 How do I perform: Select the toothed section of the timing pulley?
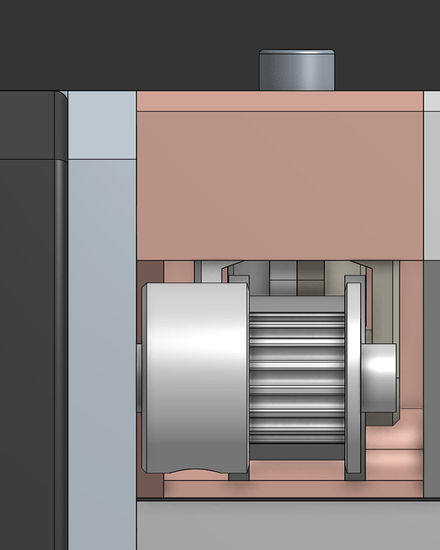click(297, 378)
